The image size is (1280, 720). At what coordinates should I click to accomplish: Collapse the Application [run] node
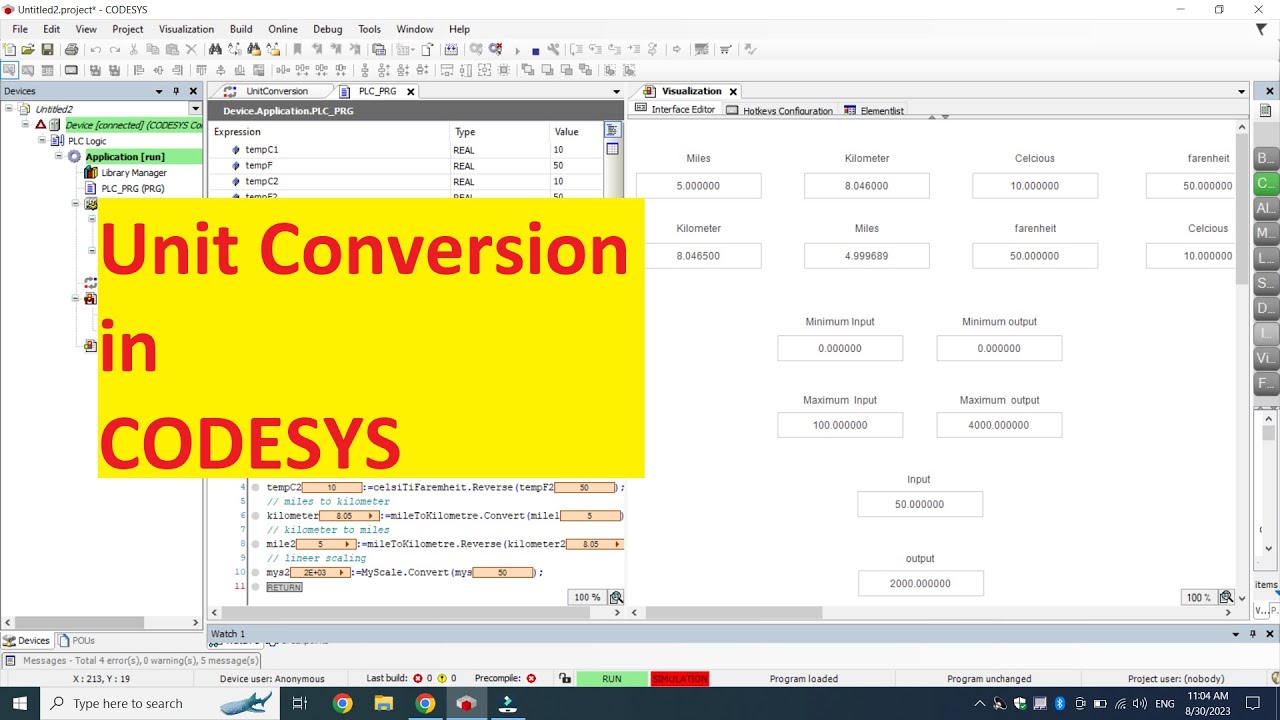click(58, 157)
